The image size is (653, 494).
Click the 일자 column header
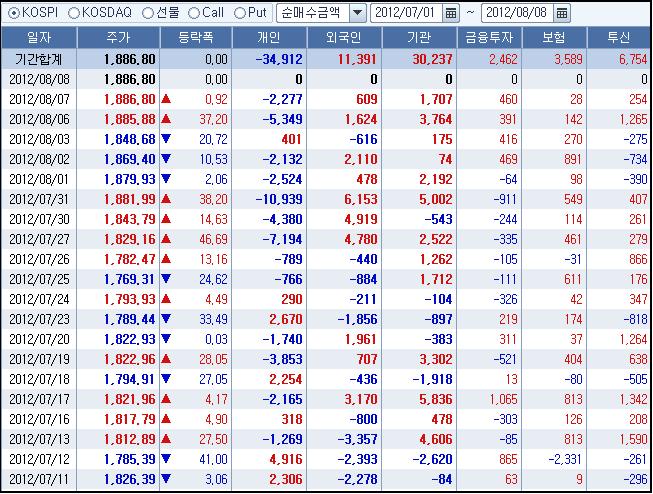coord(39,38)
